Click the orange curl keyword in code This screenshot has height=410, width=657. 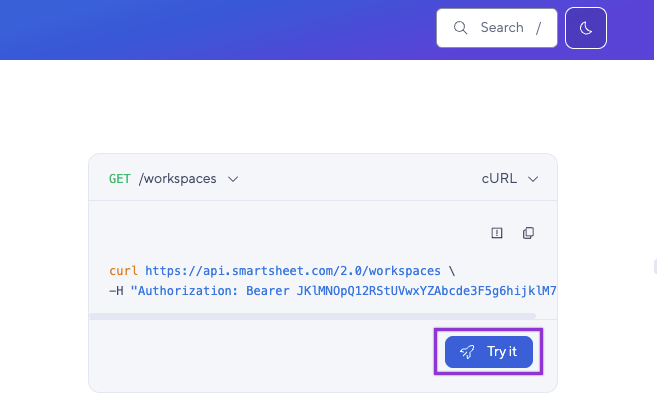pyautogui.click(x=124, y=271)
